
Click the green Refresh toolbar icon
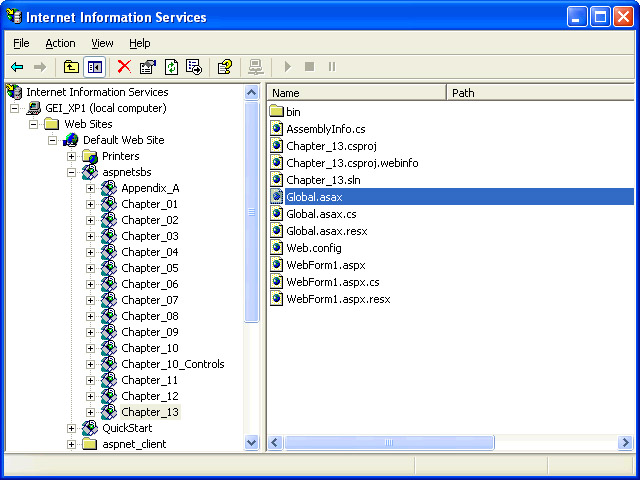click(x=171, y=67)
